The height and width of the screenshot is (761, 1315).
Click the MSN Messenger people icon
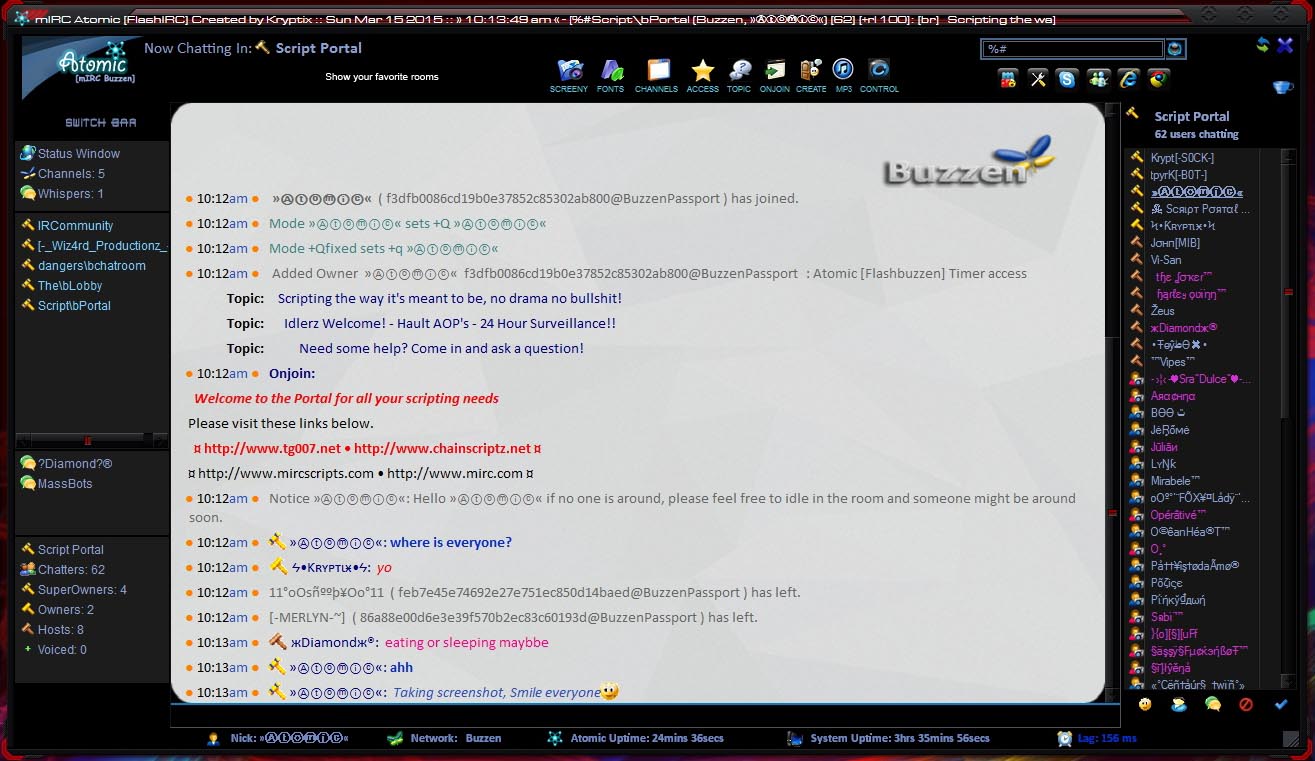[1098, 79]
